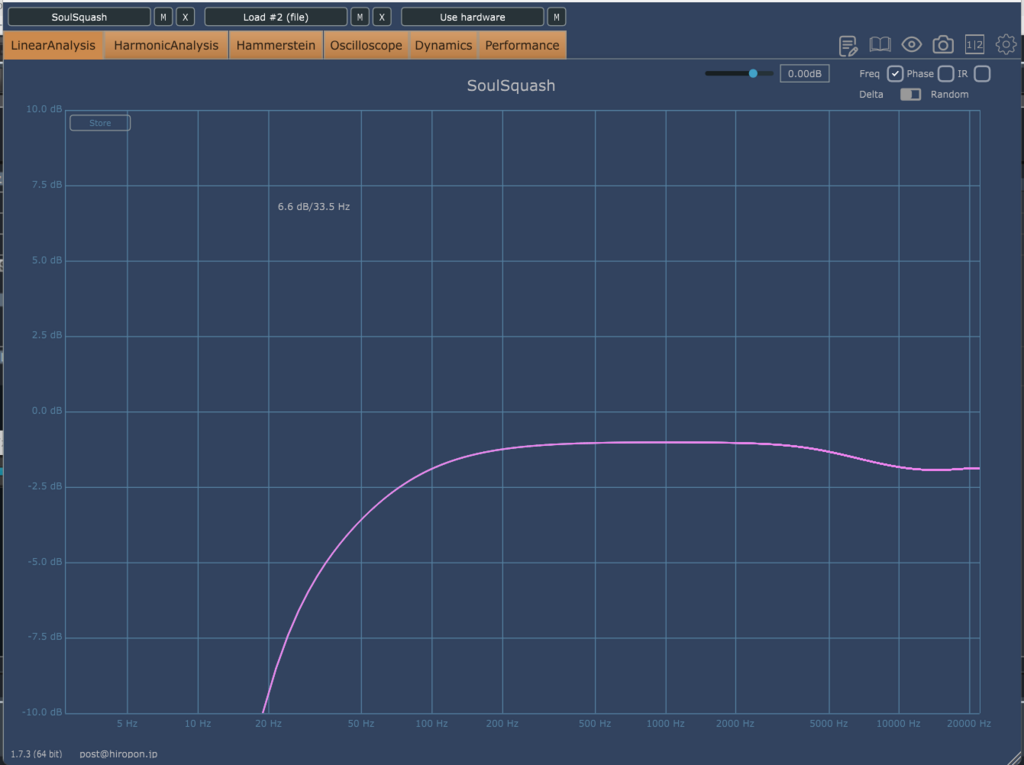Viewport: 1024px width, 765px height.
Task: Toggle the Delta/Random switch
Action: coord(910,95)
